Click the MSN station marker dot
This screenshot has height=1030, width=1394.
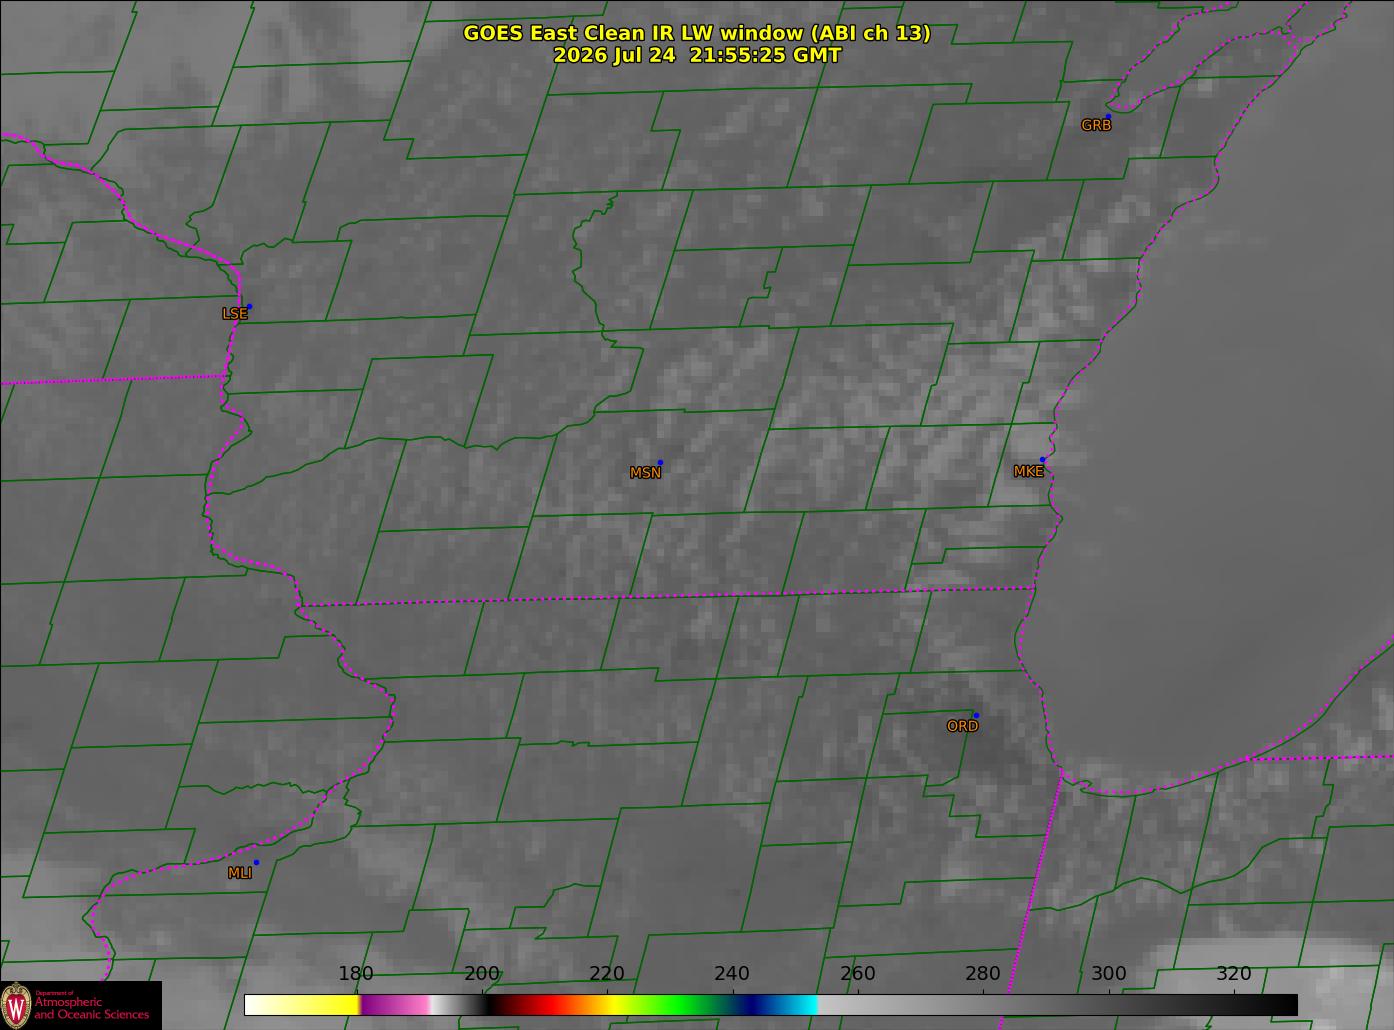tap(660, 463)
